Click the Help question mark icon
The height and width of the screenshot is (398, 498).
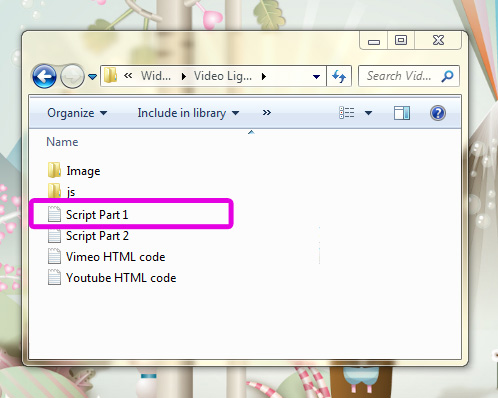click(438, 113)
